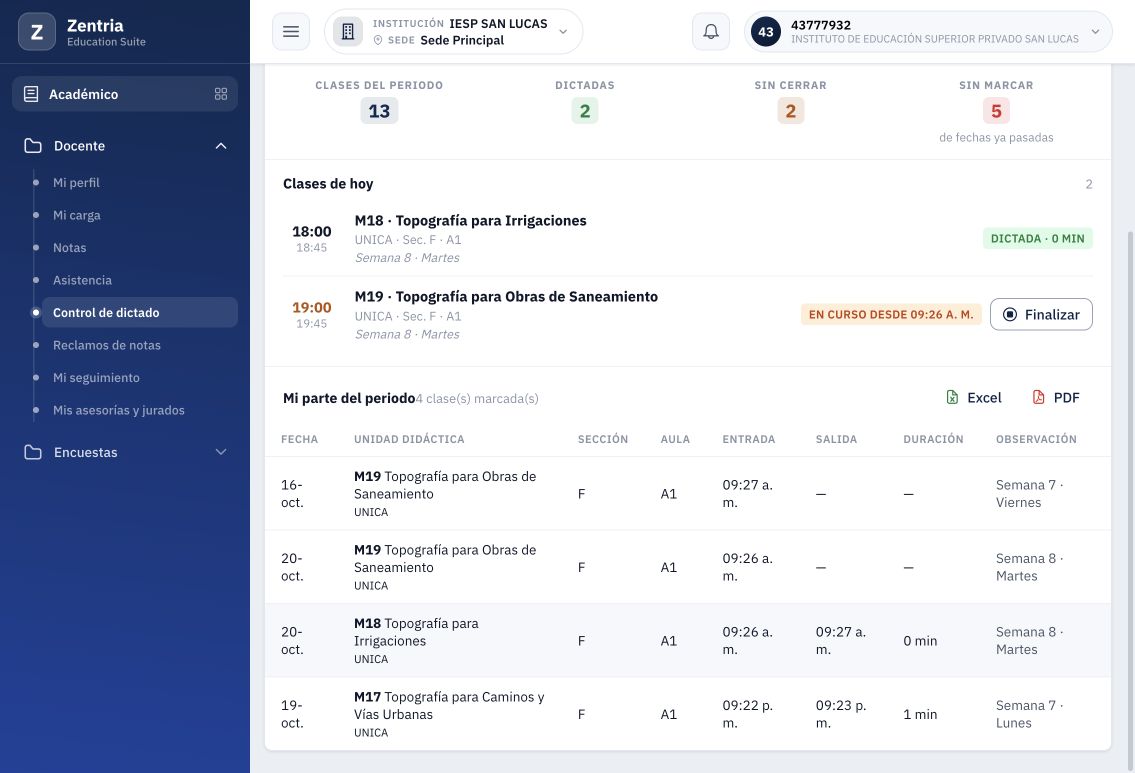Click the Sin cerrar count 2

[790, 111]
